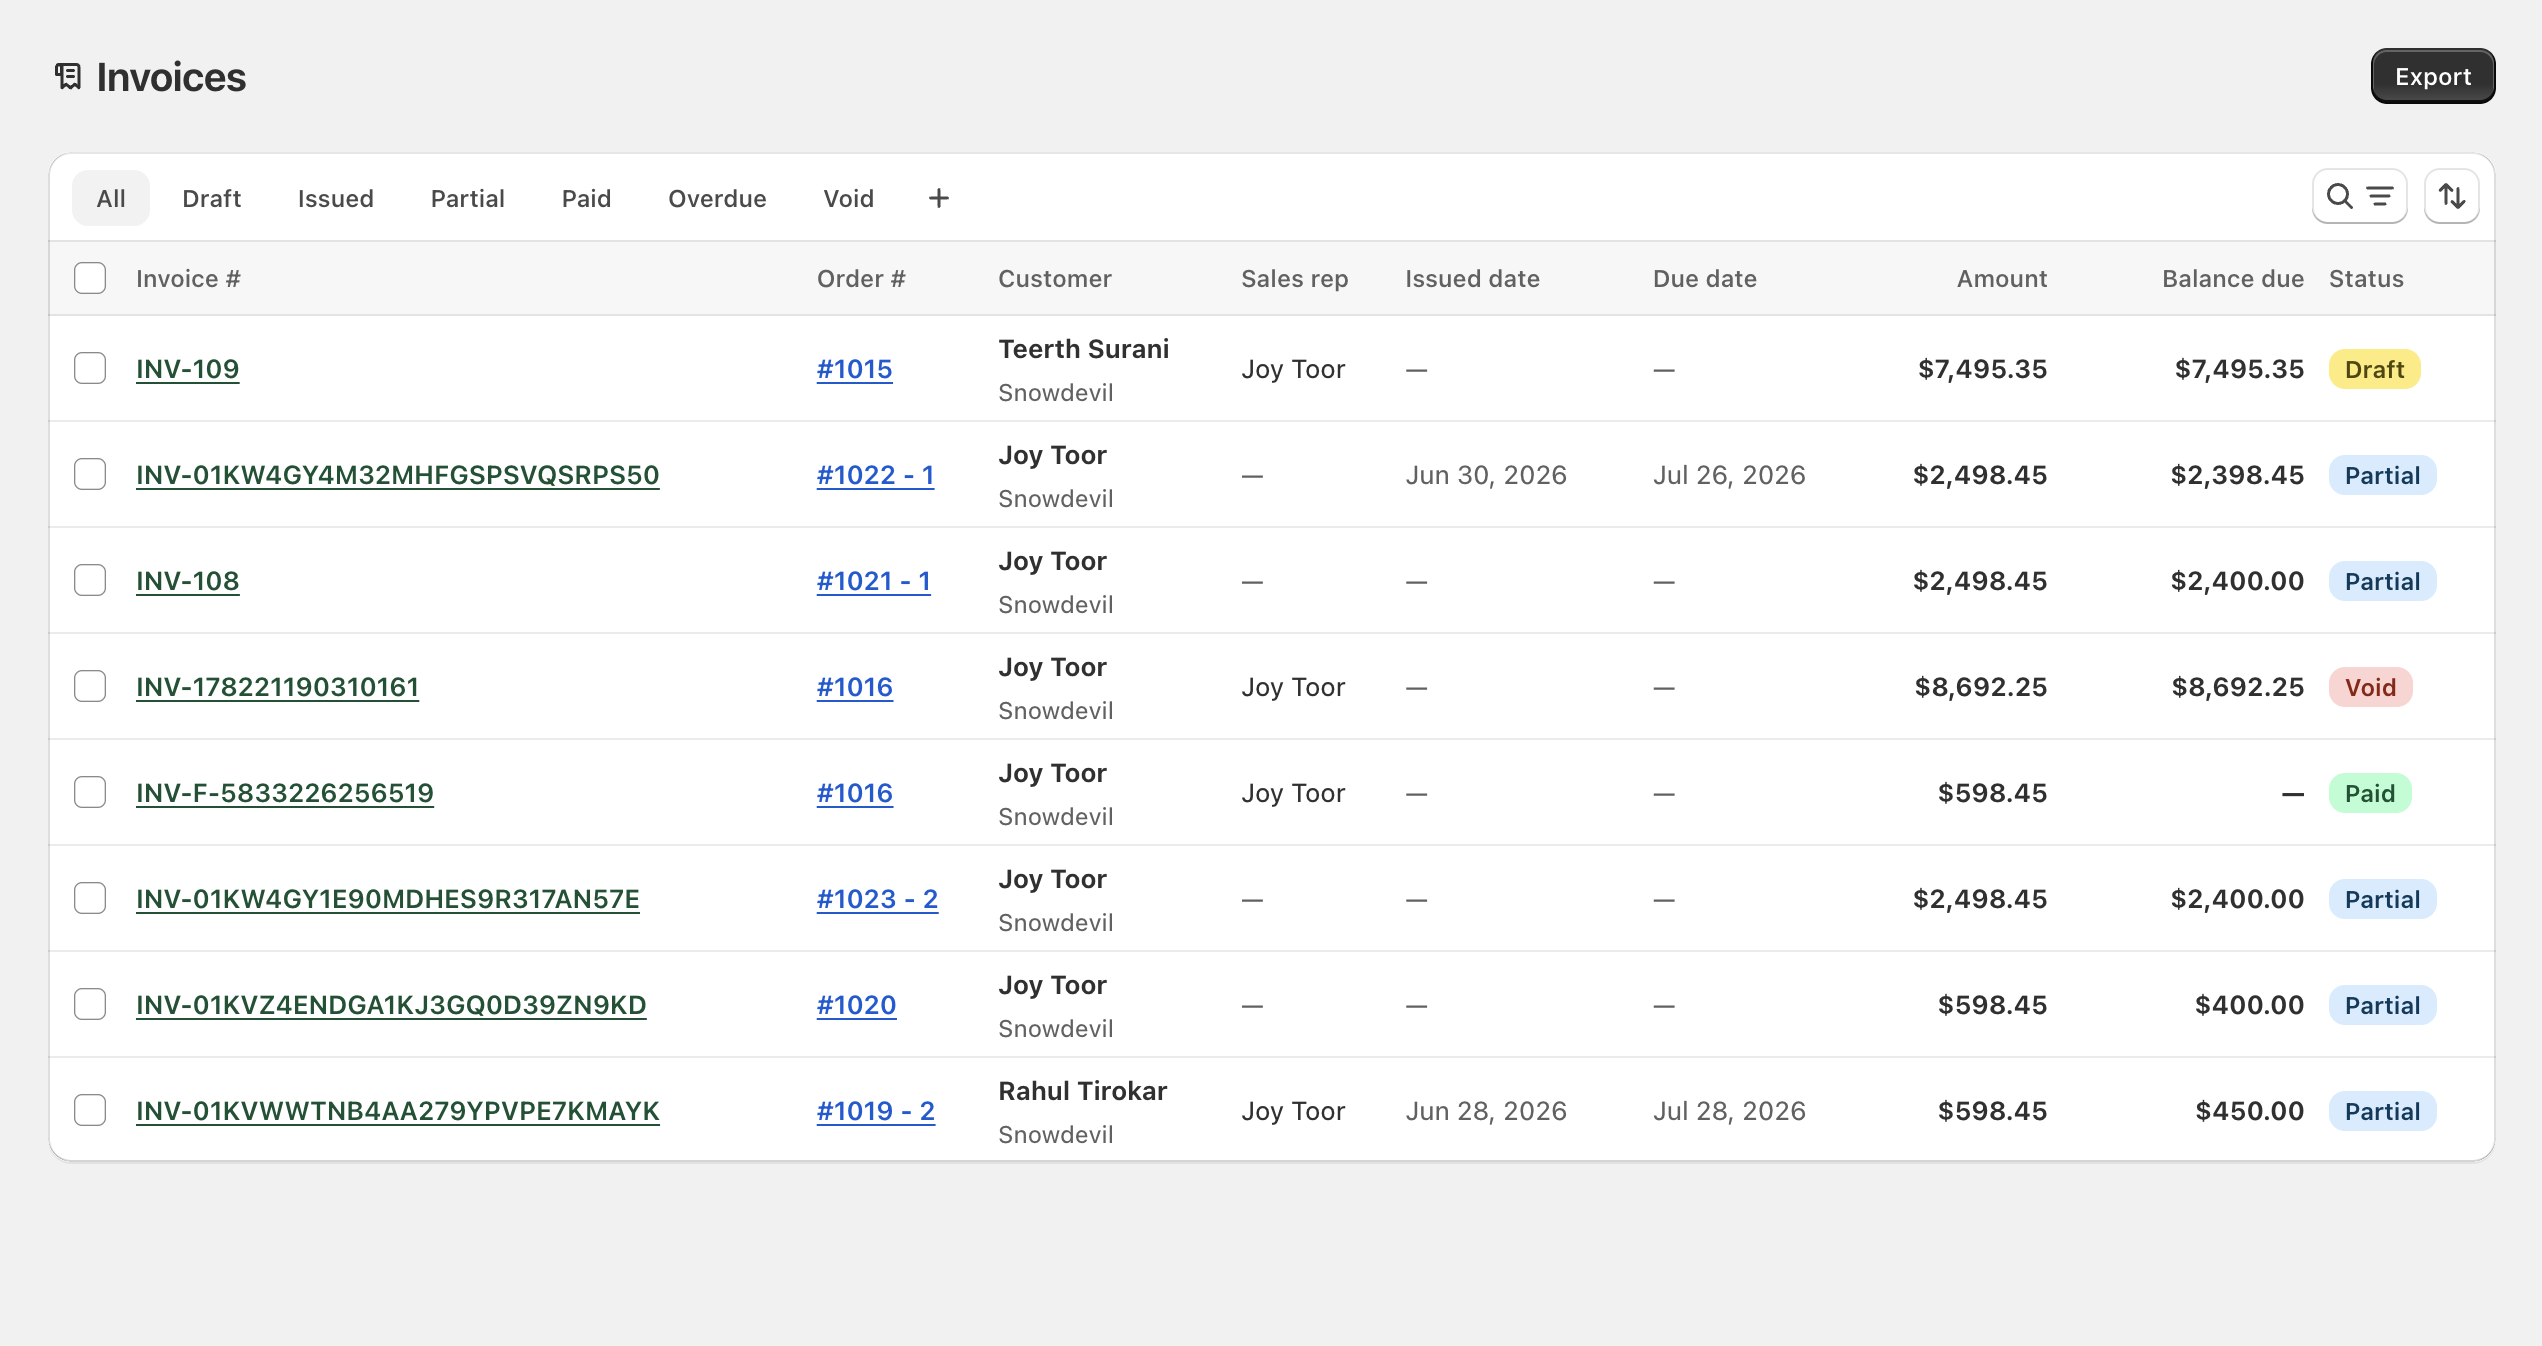Click due date Jul 28, 2026

[x=1729, y=1111]
